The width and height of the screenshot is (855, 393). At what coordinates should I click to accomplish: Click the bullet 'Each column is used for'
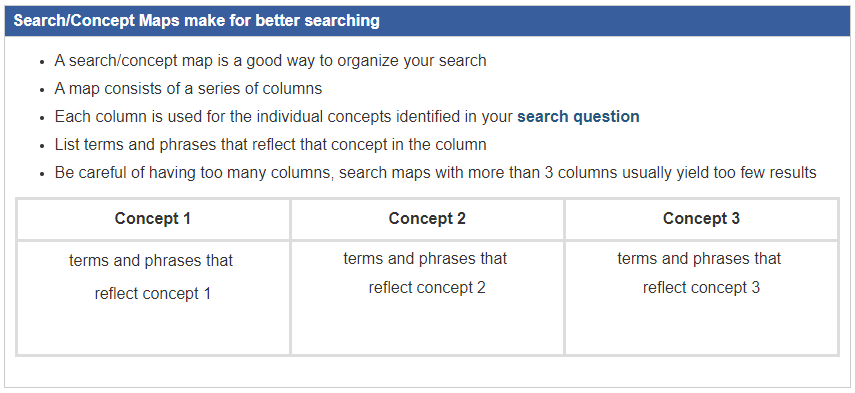click(347, 117)
